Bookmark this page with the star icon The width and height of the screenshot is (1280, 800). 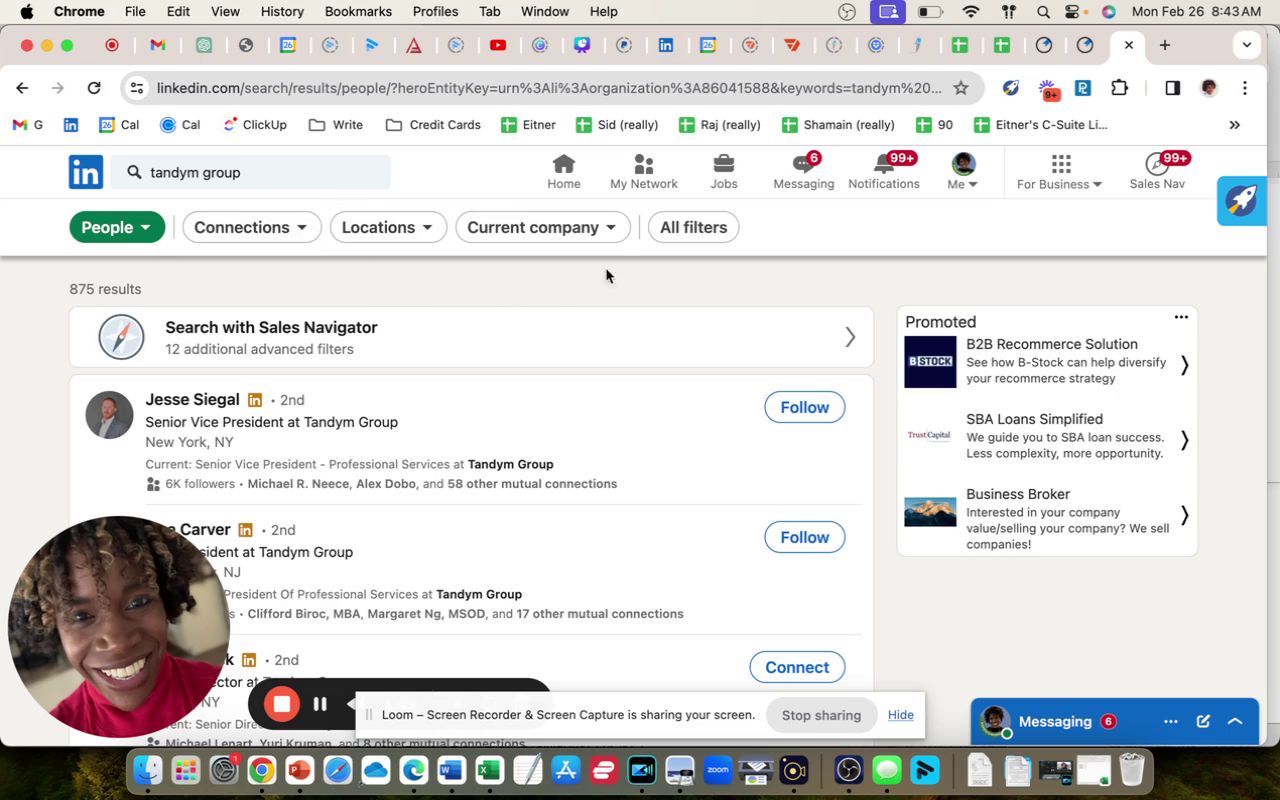(961, 88)
